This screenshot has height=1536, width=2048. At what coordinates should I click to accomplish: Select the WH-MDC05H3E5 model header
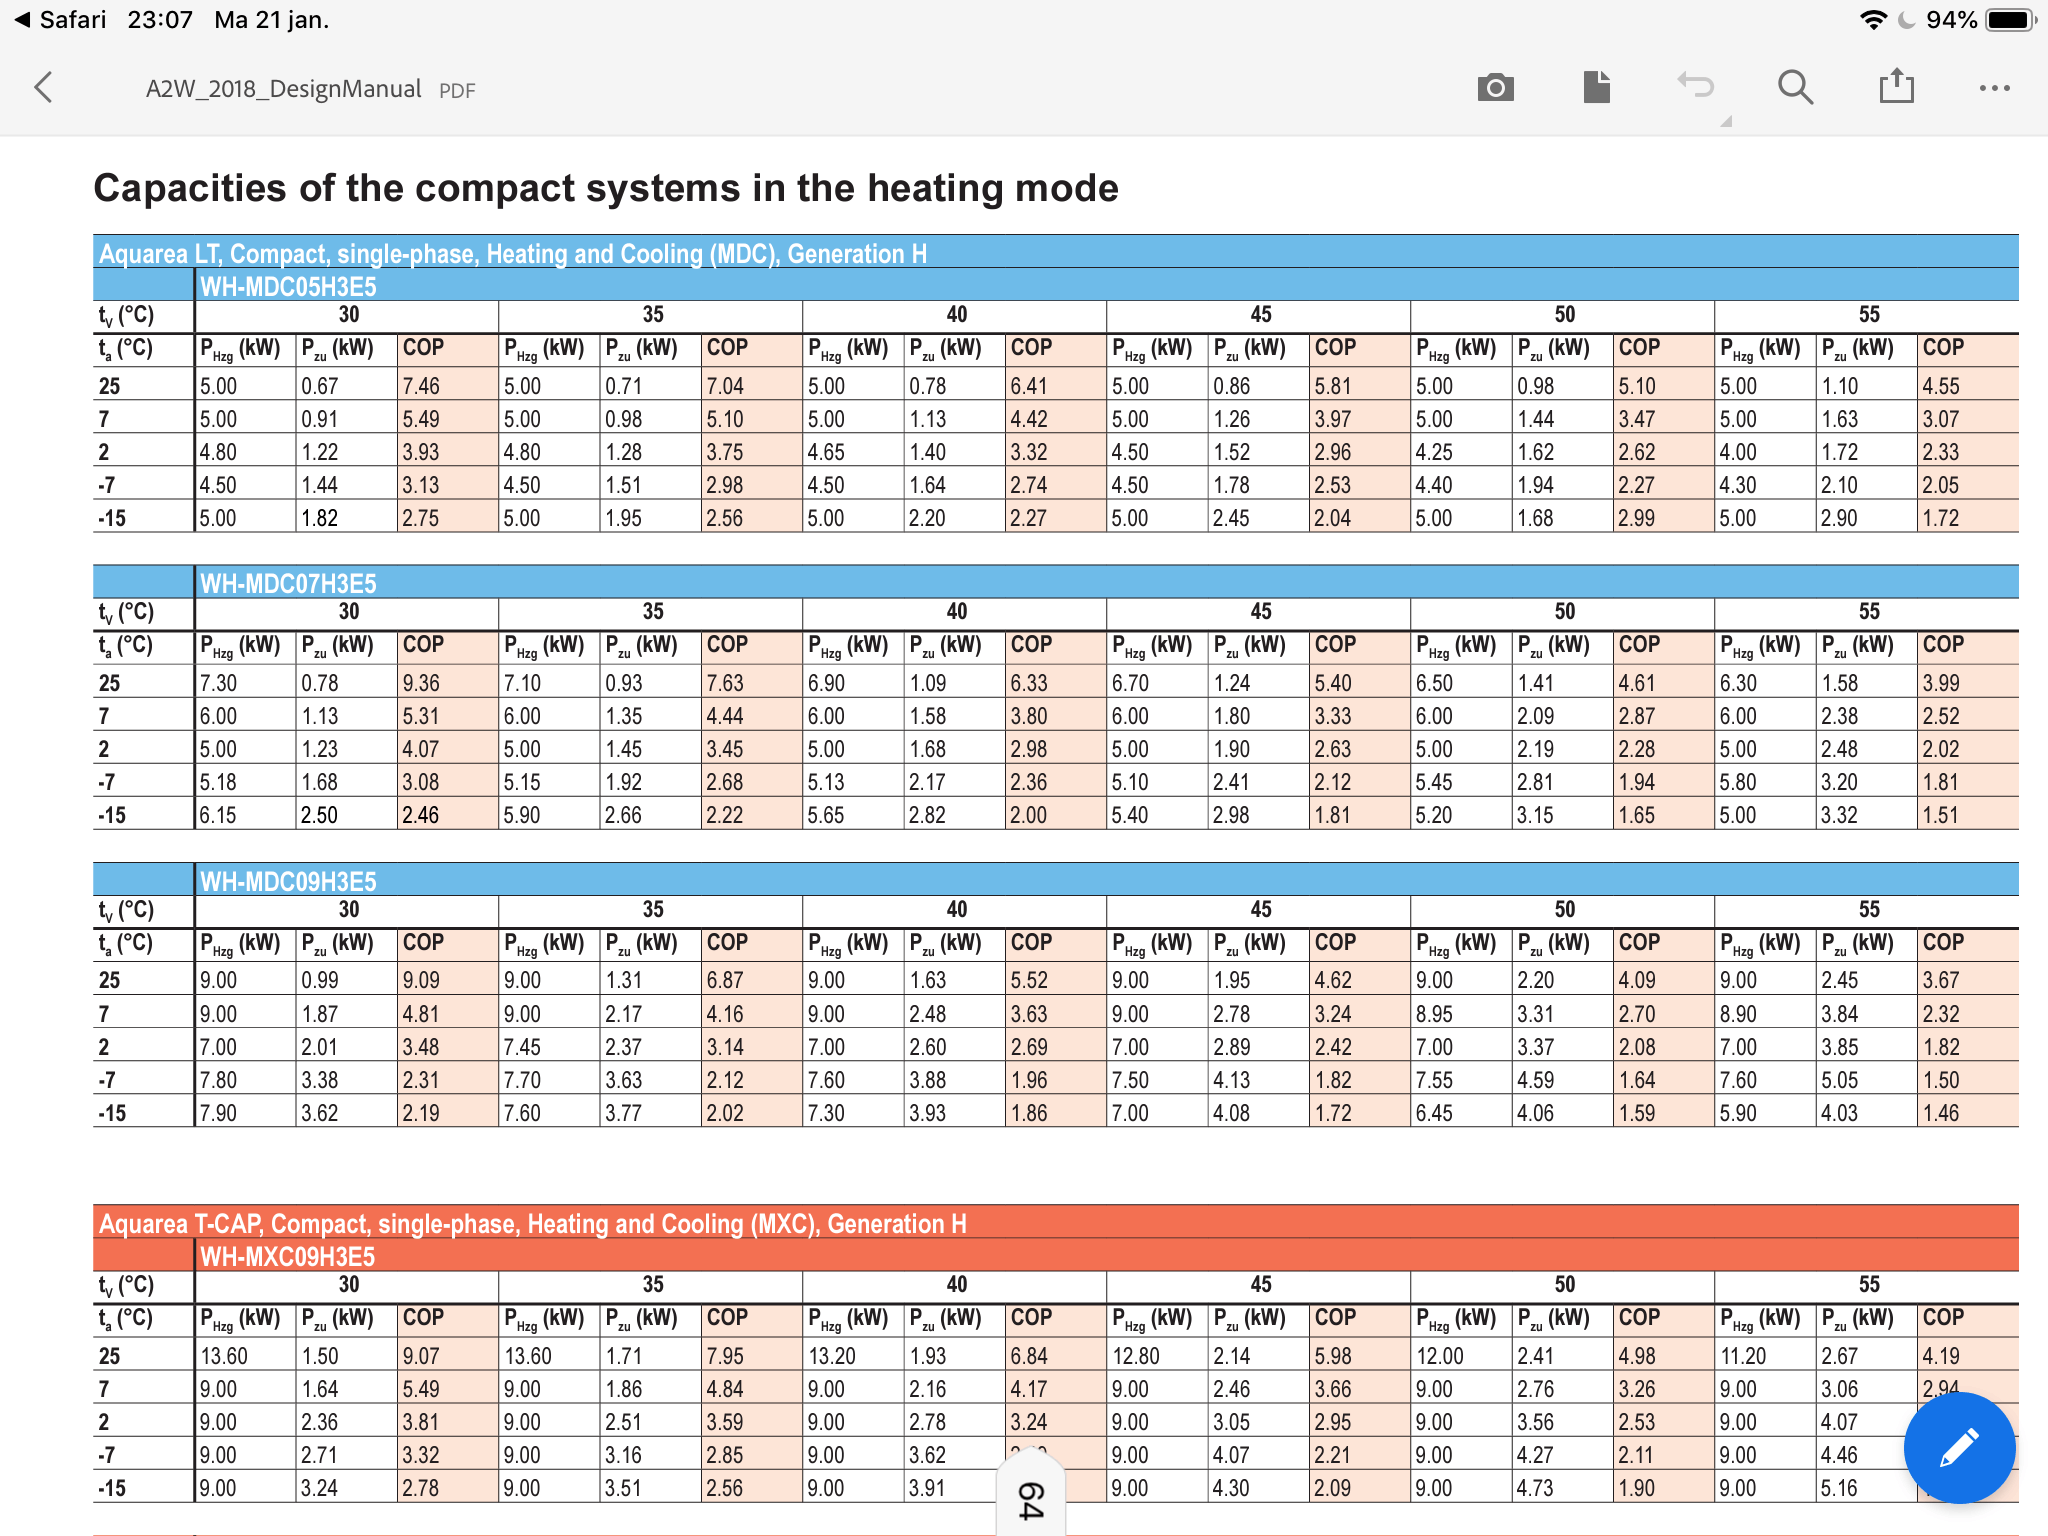coord(288,287)
